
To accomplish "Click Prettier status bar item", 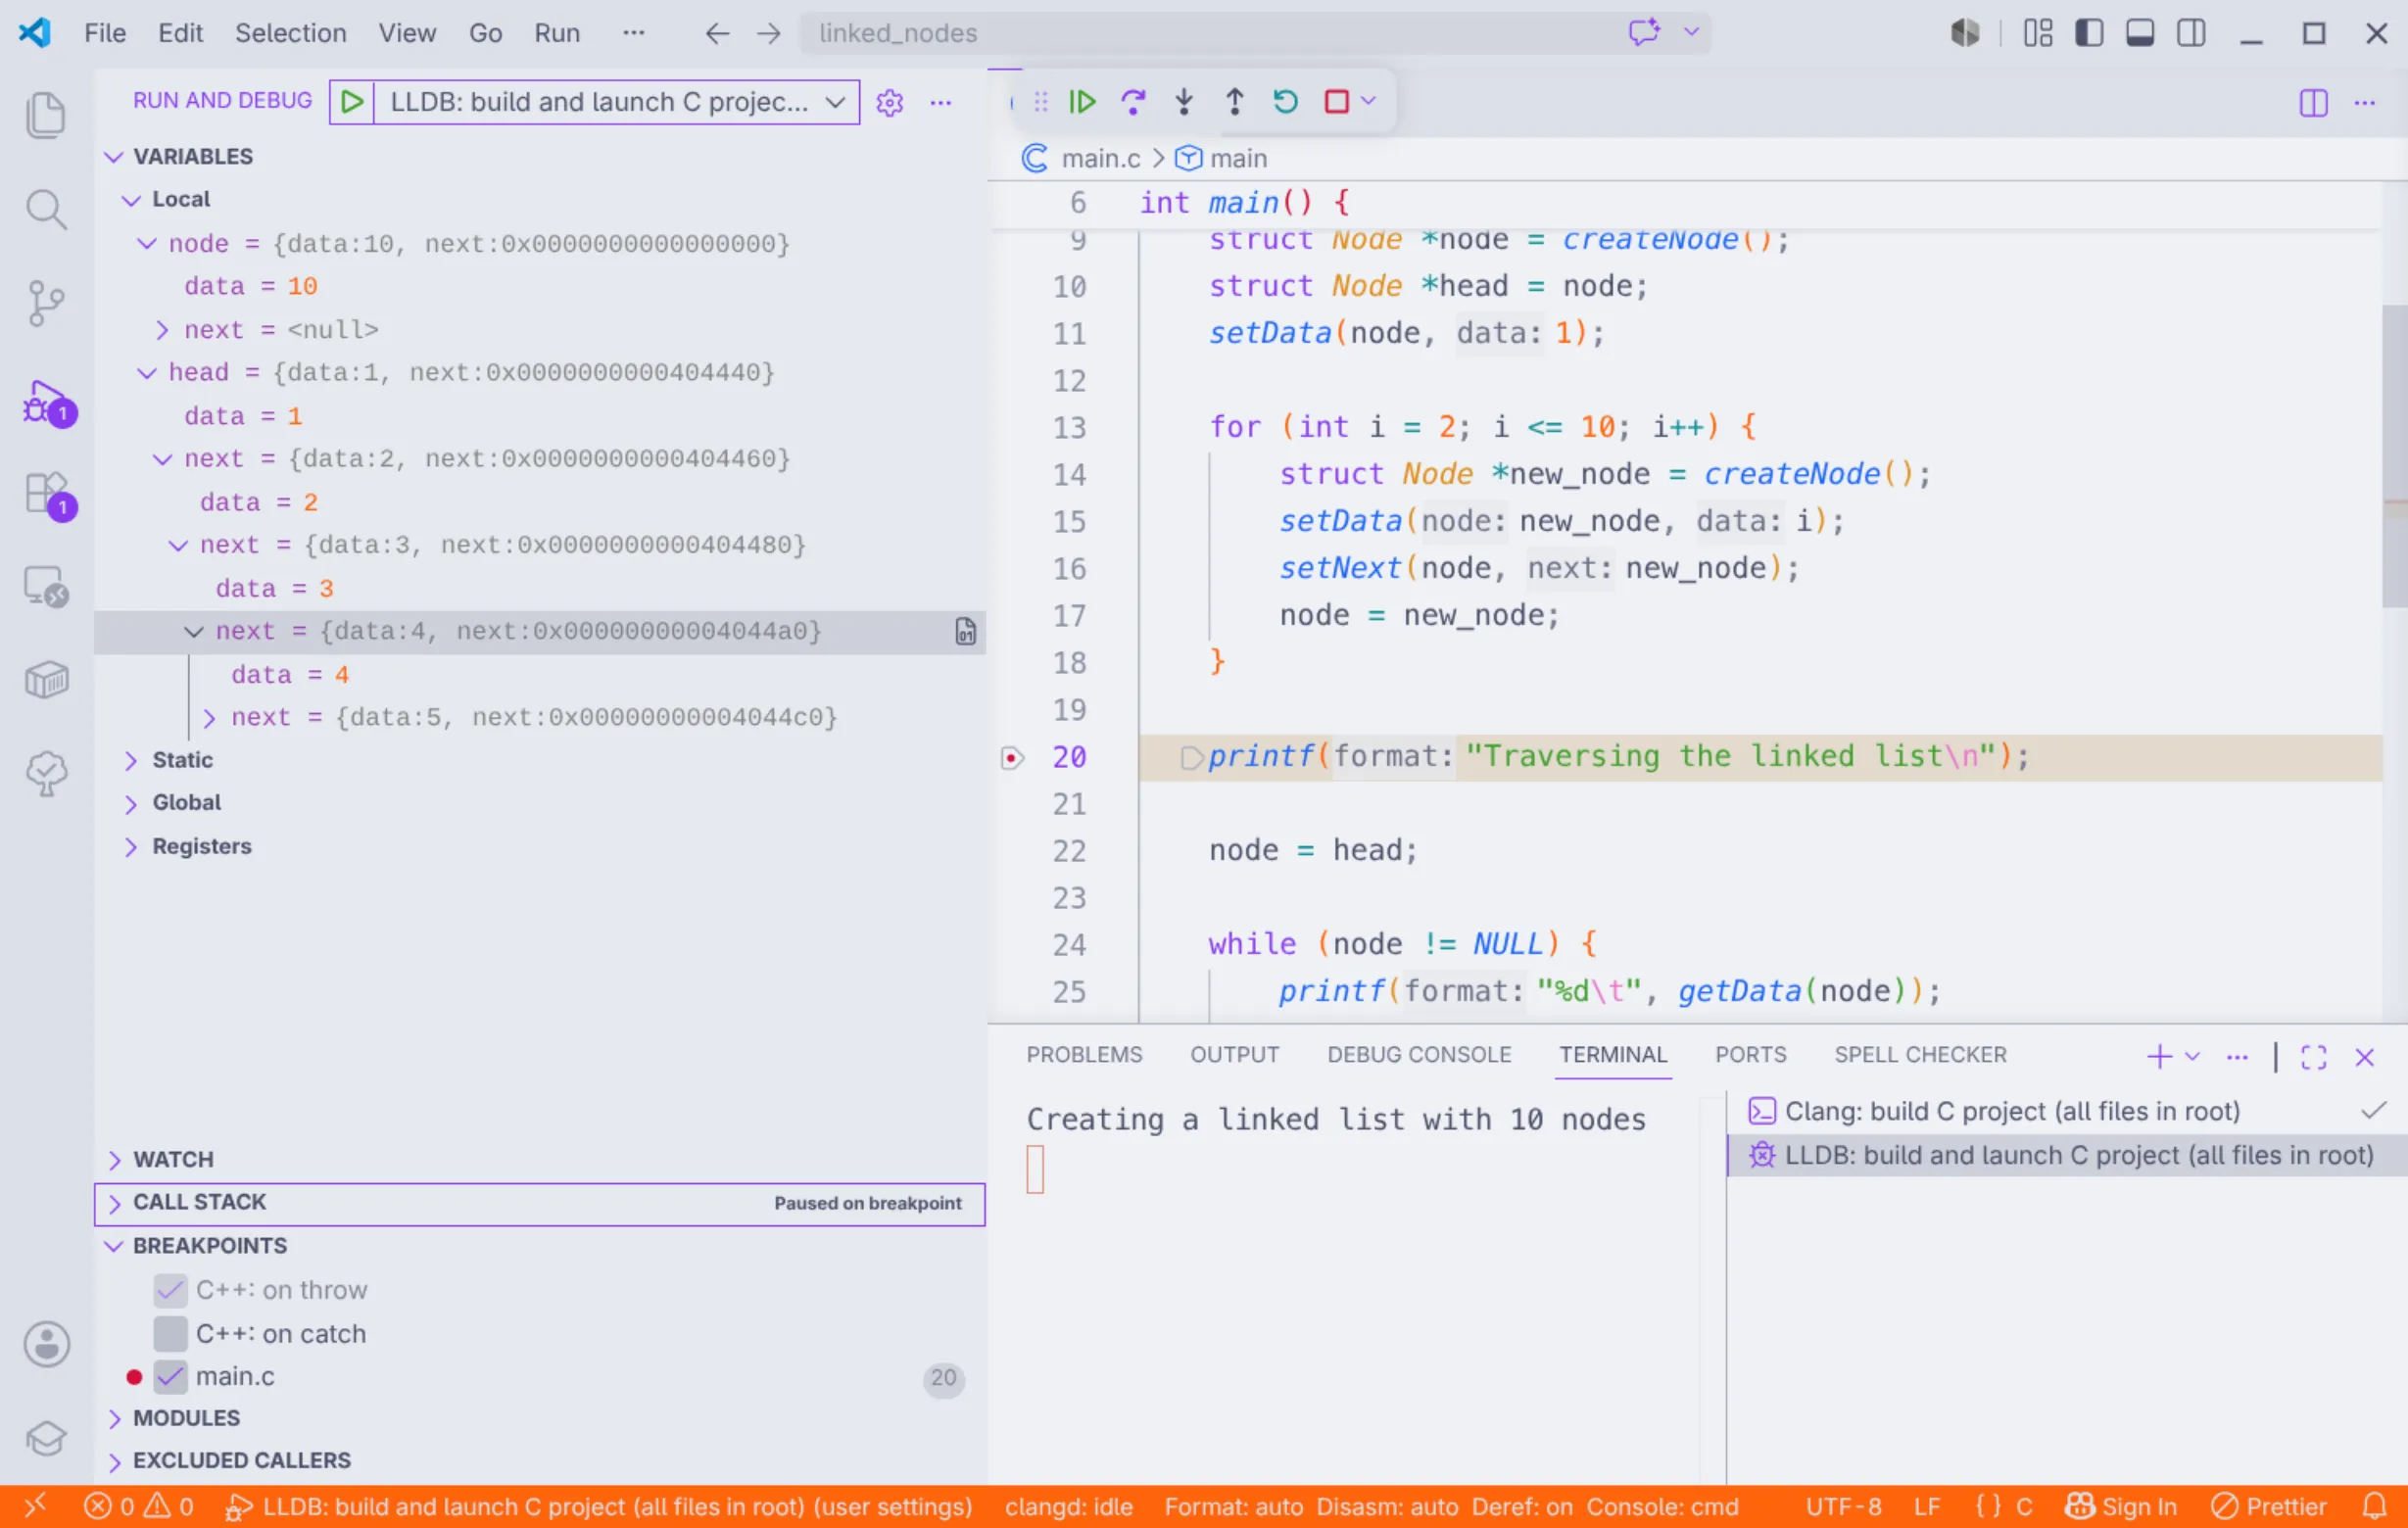I will point(2269,1507).
